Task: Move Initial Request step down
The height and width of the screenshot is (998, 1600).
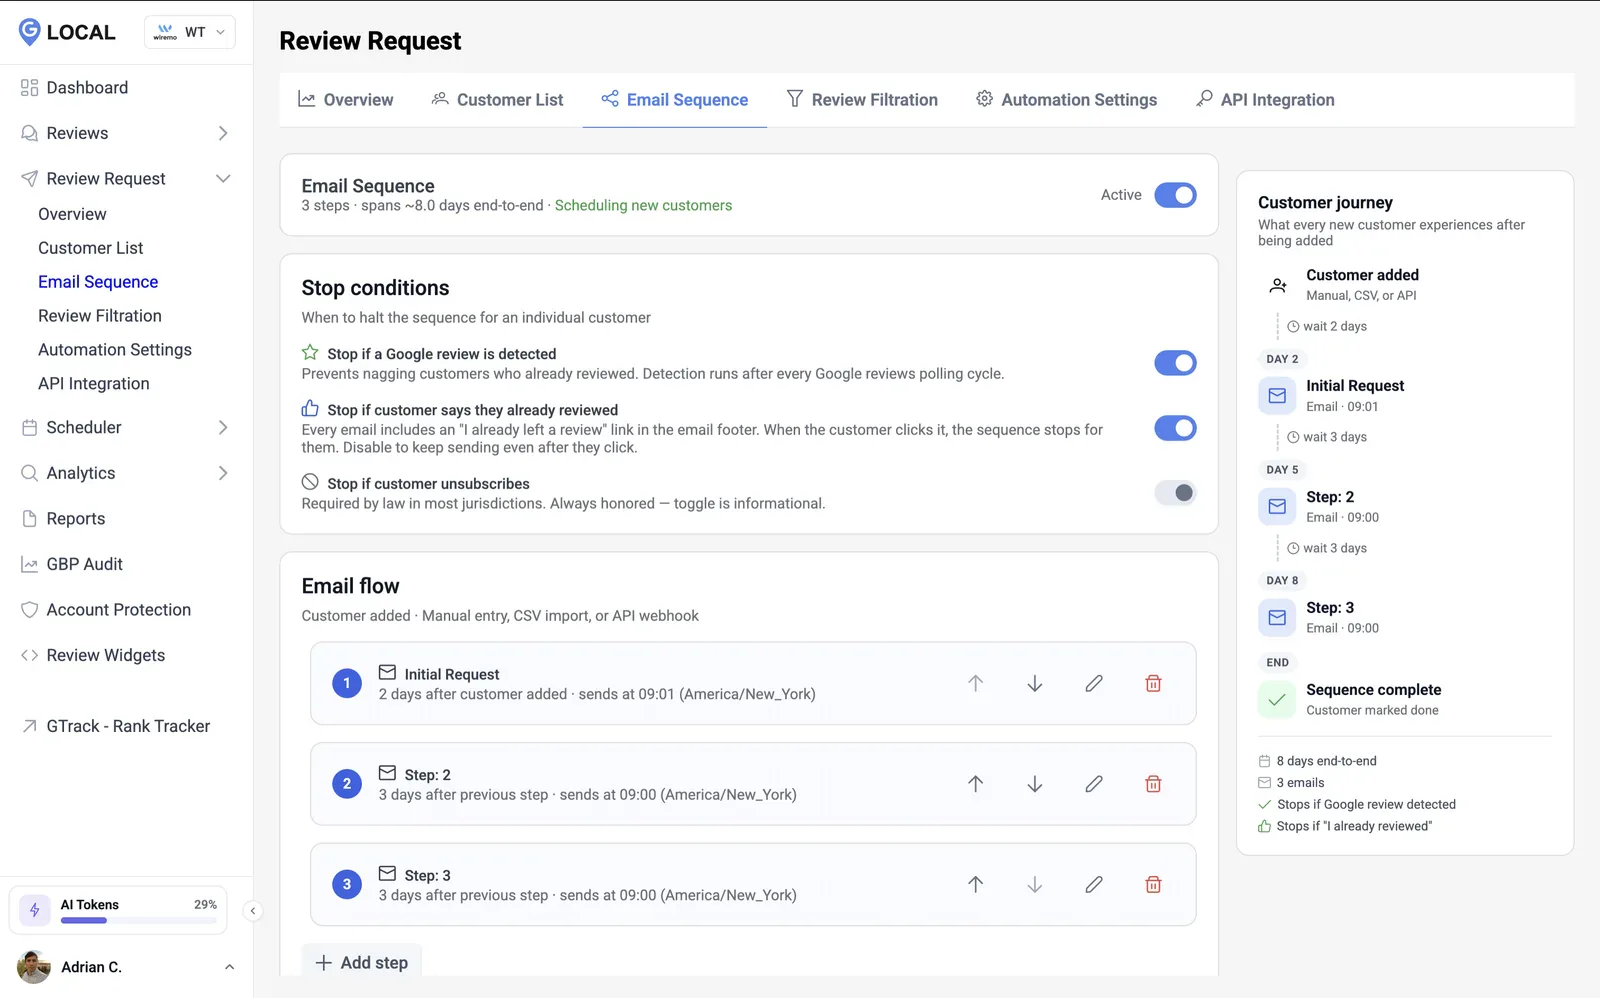Action: tap(1035, 683)
